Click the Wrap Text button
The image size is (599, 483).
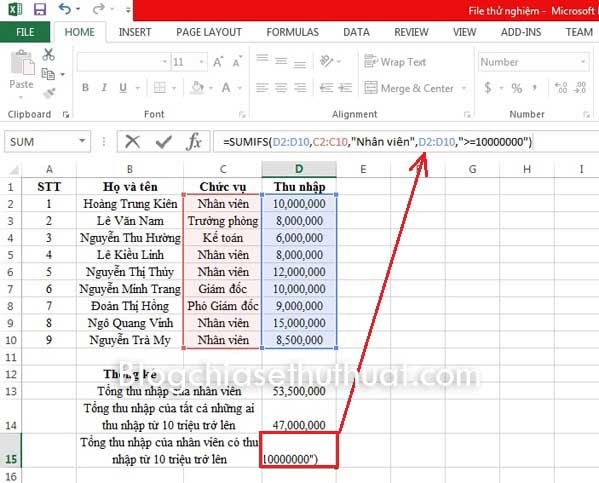395,62
